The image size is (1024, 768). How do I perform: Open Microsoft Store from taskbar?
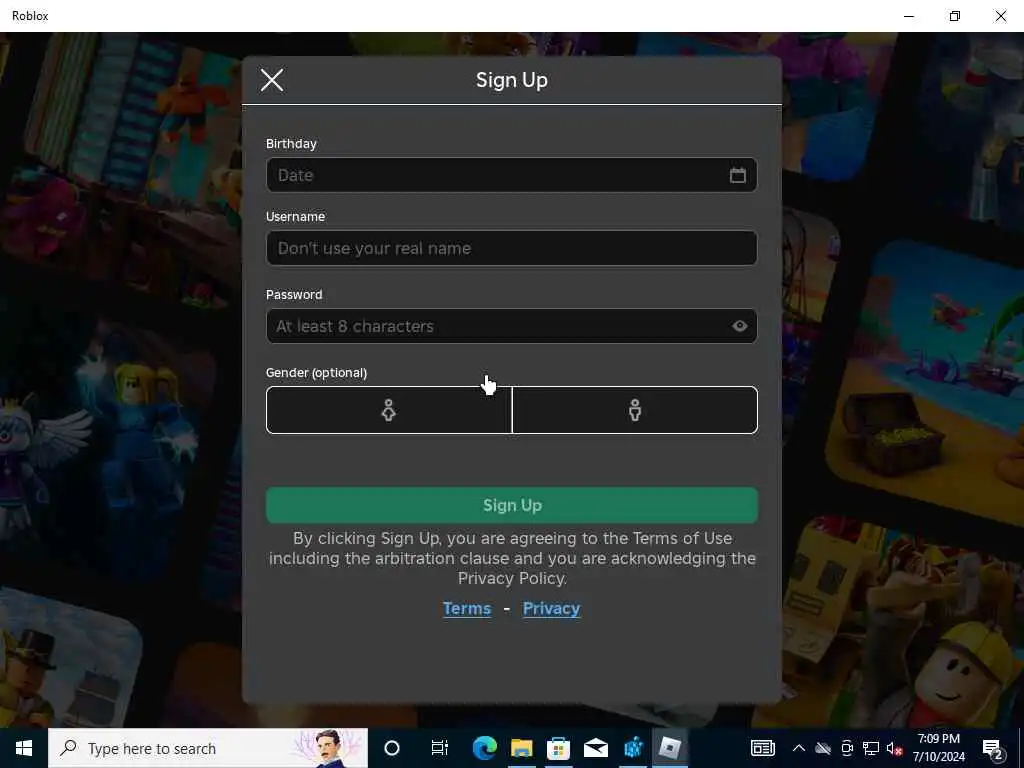(558, 748)
